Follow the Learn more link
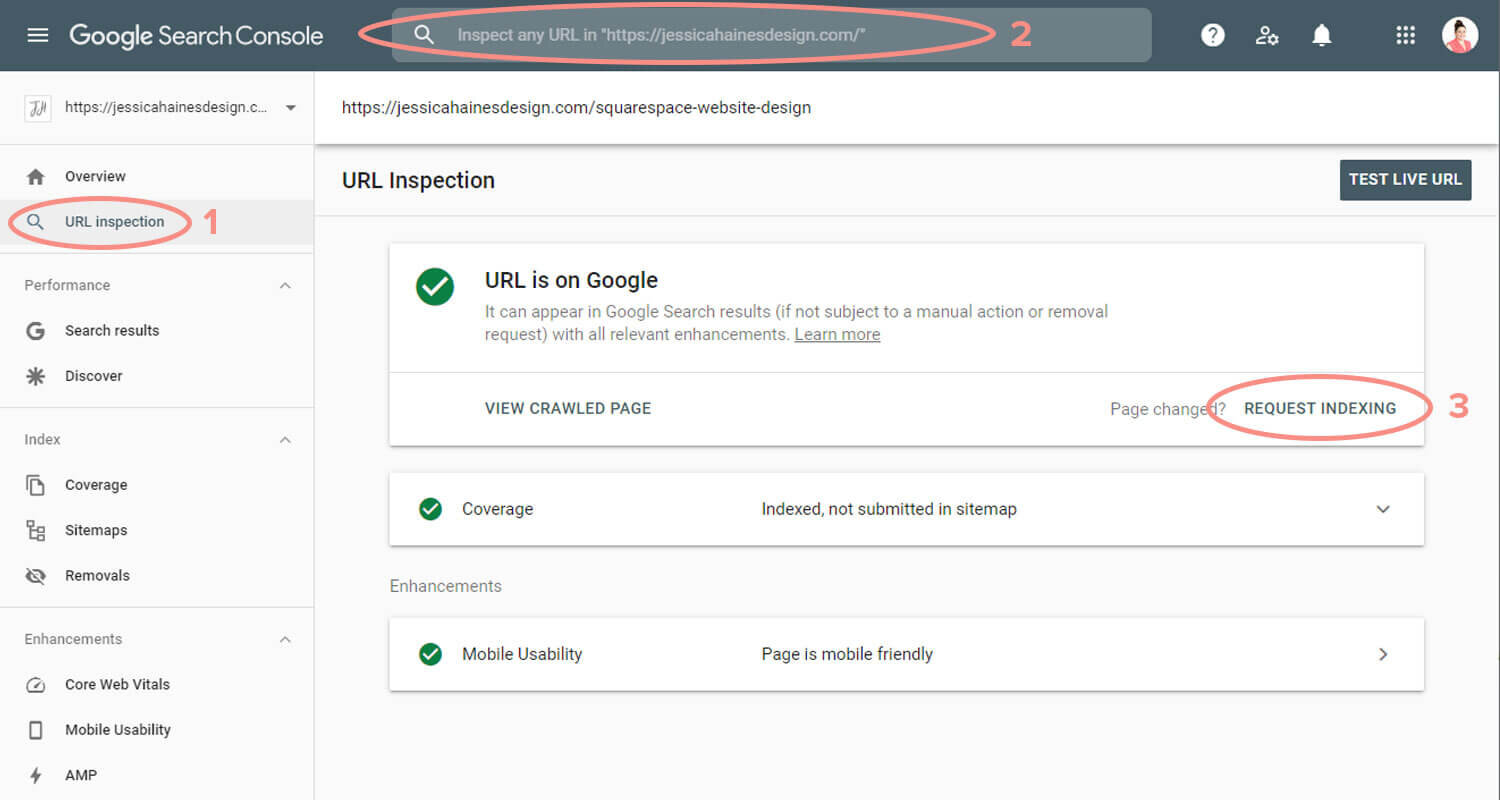The height and width of the screenshot is (800, 1500). pyautogui.click(x=837, y=335)
